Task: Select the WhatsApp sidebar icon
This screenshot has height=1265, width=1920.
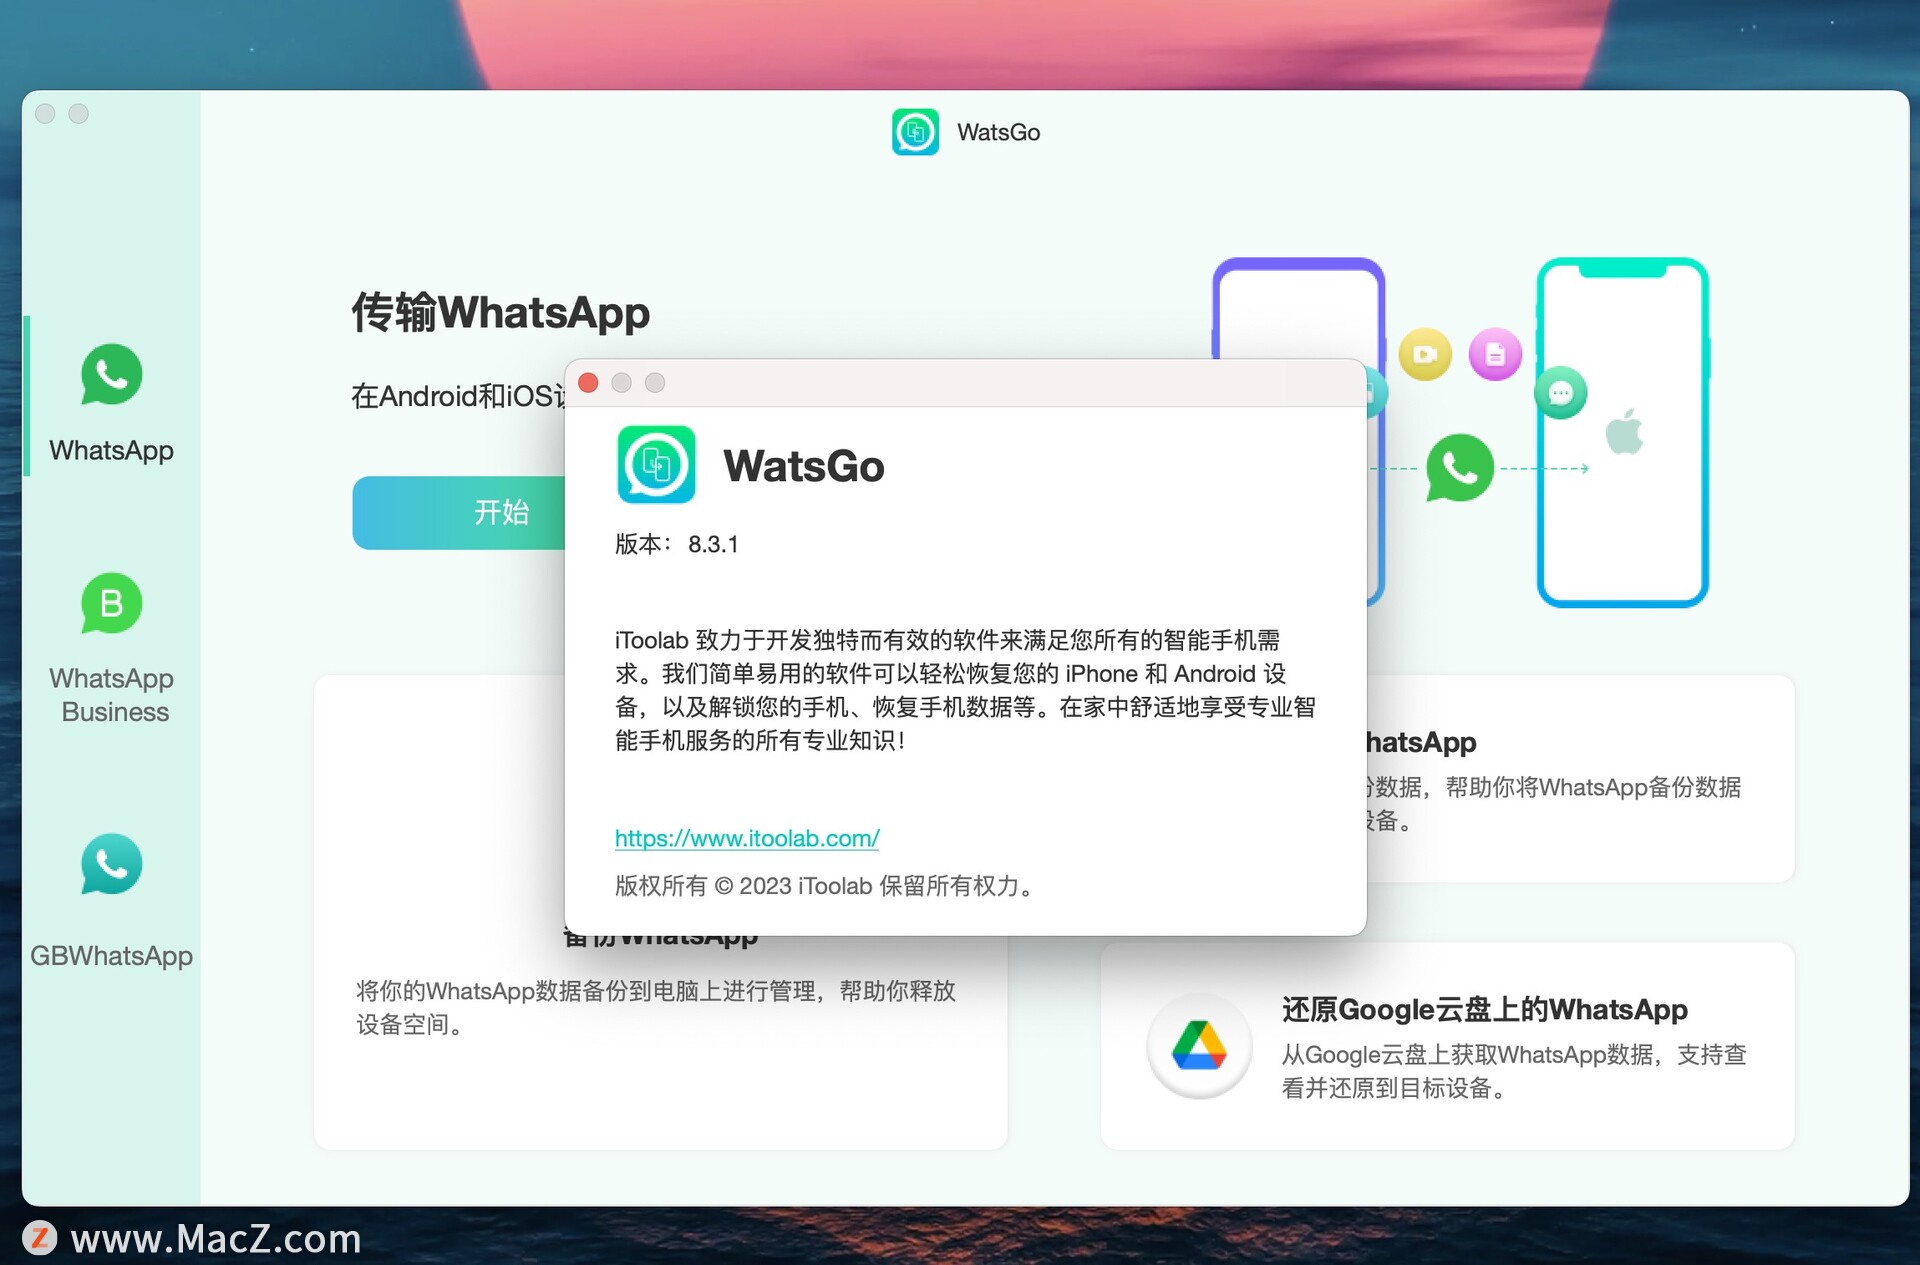Action: 111,375
